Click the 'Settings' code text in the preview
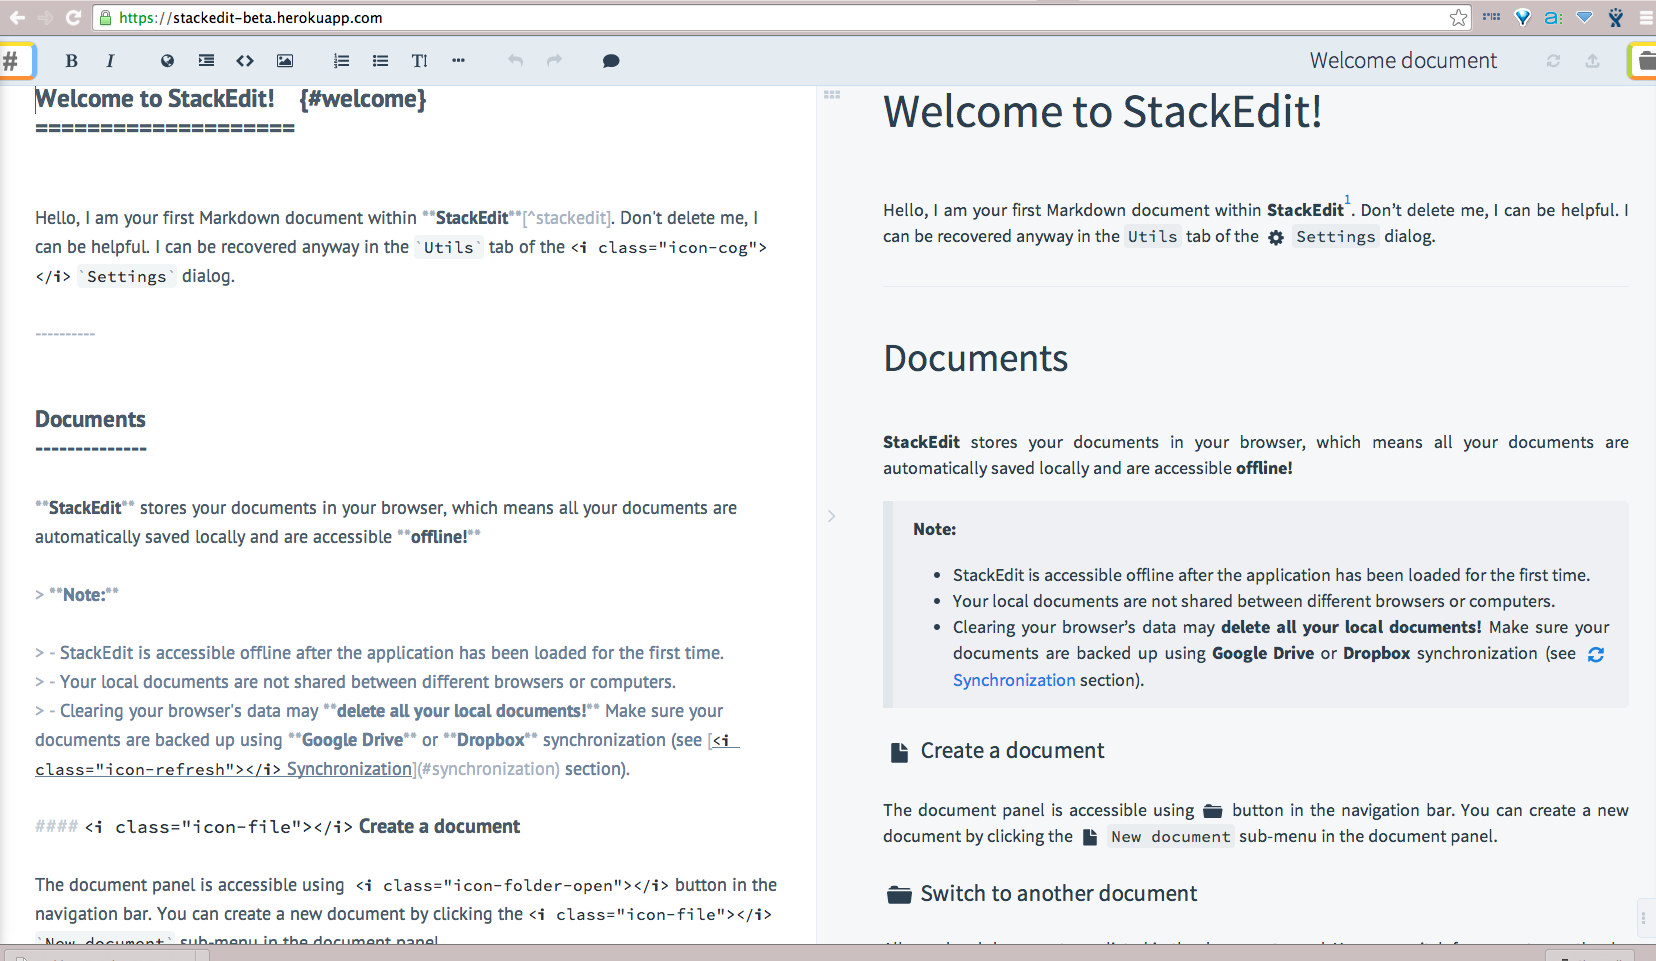Viewport: 1656px width, 961px height. coord(1336,237)
